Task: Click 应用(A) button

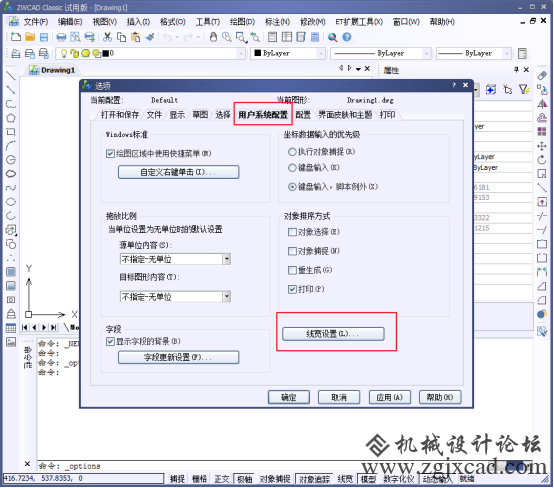Action: pyautogui.click(x=390, y=397)
